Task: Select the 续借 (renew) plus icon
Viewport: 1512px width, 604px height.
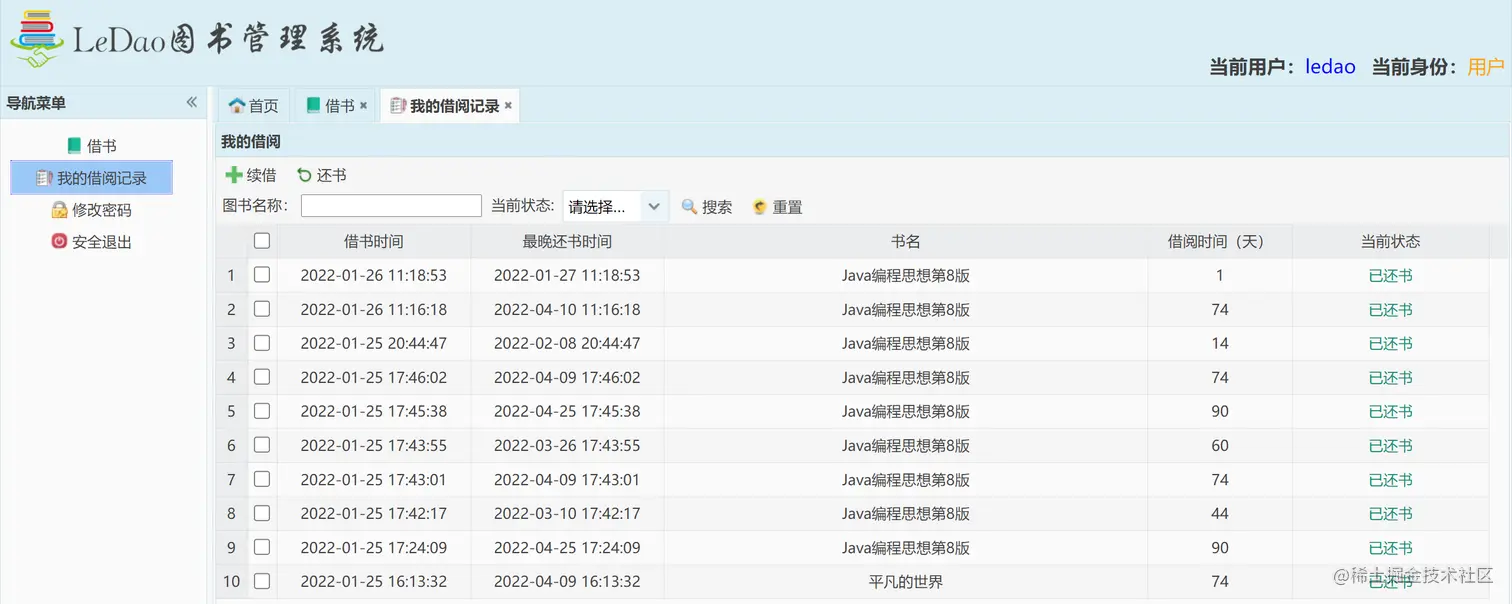Action: 232,174
